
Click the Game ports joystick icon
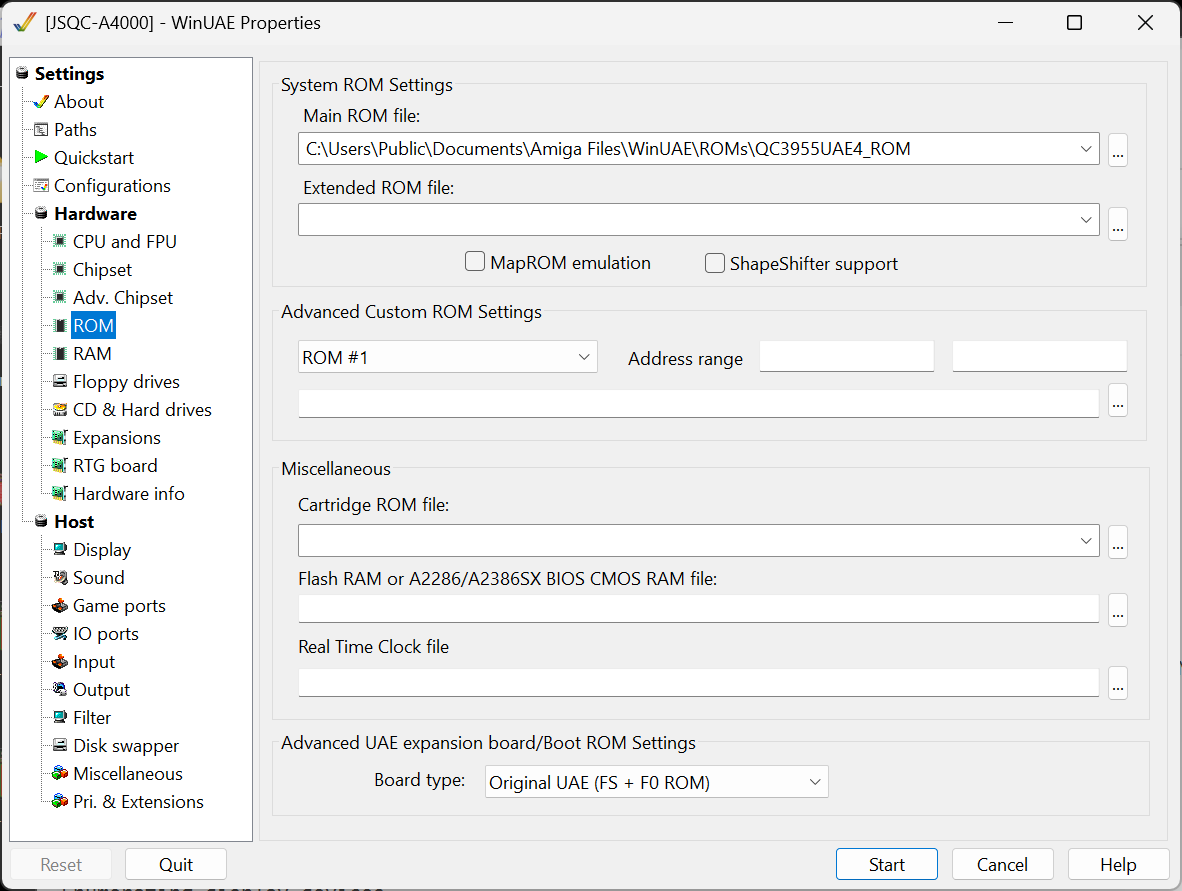point(60,605)
